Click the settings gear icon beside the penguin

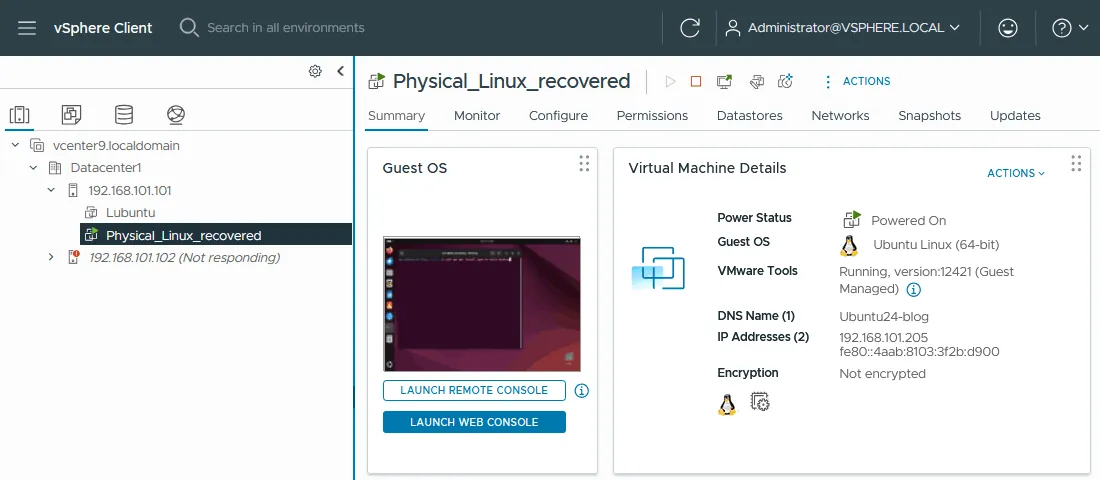click(760, 402)
